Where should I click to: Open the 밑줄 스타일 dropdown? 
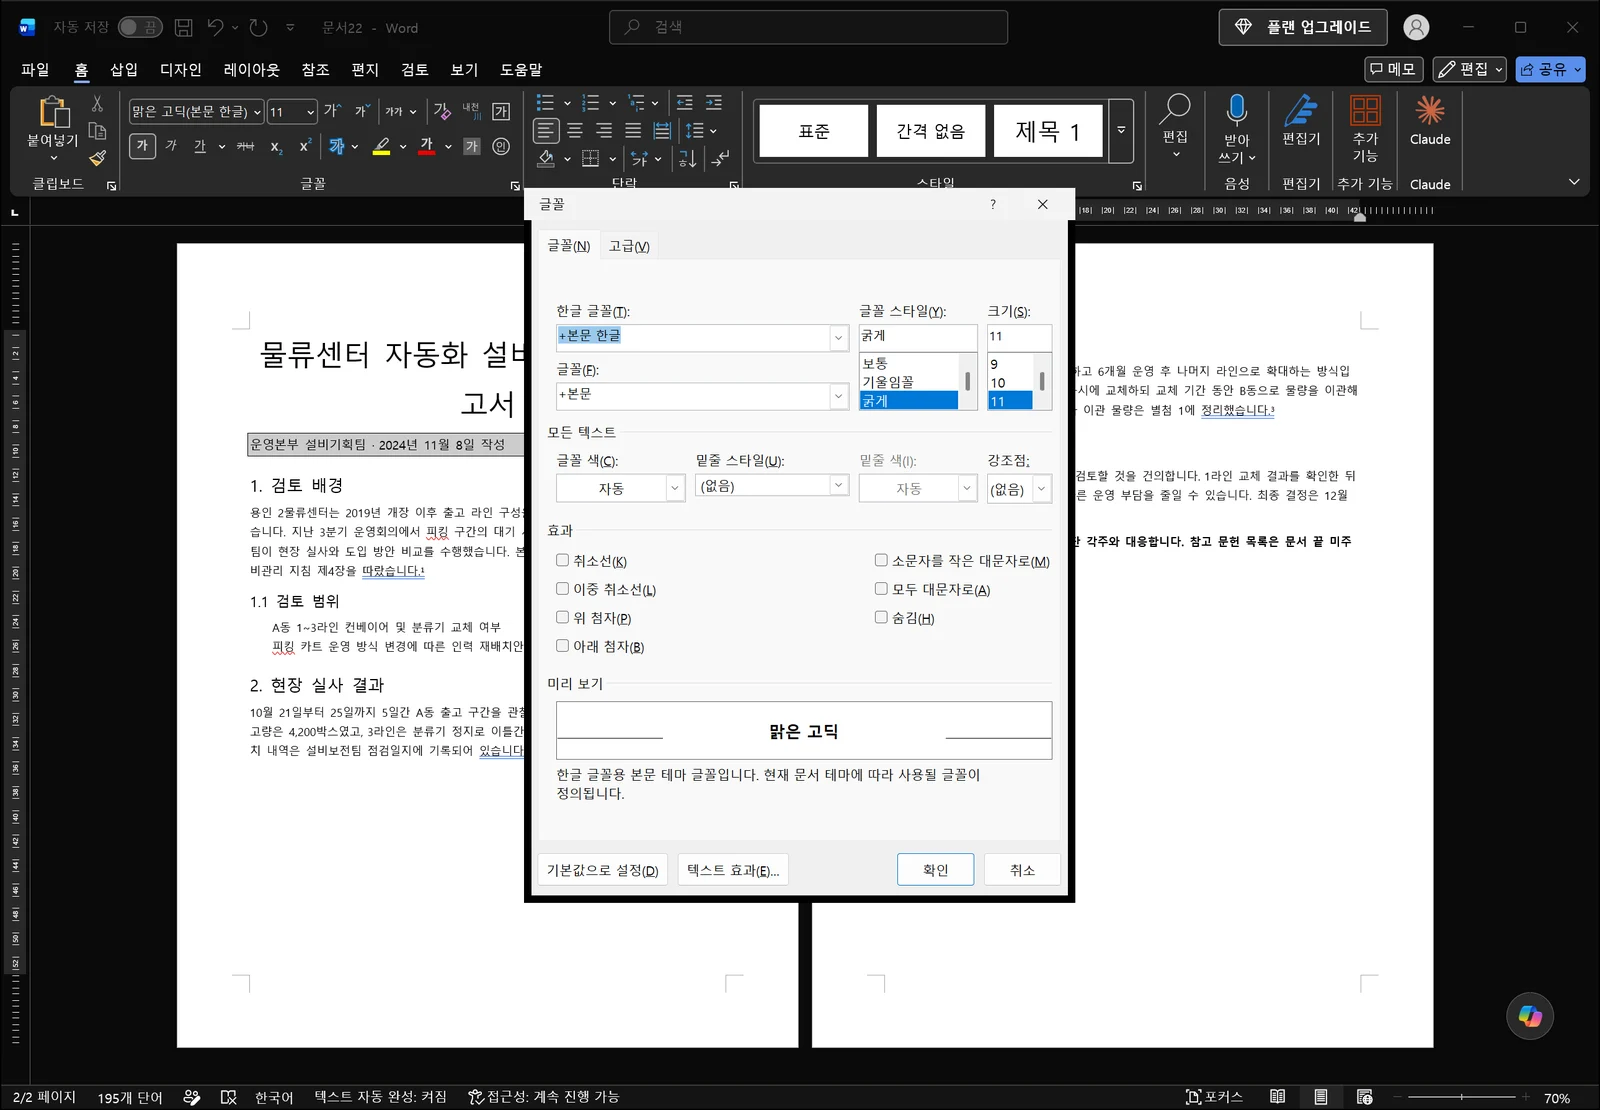[x=839, y=485]
